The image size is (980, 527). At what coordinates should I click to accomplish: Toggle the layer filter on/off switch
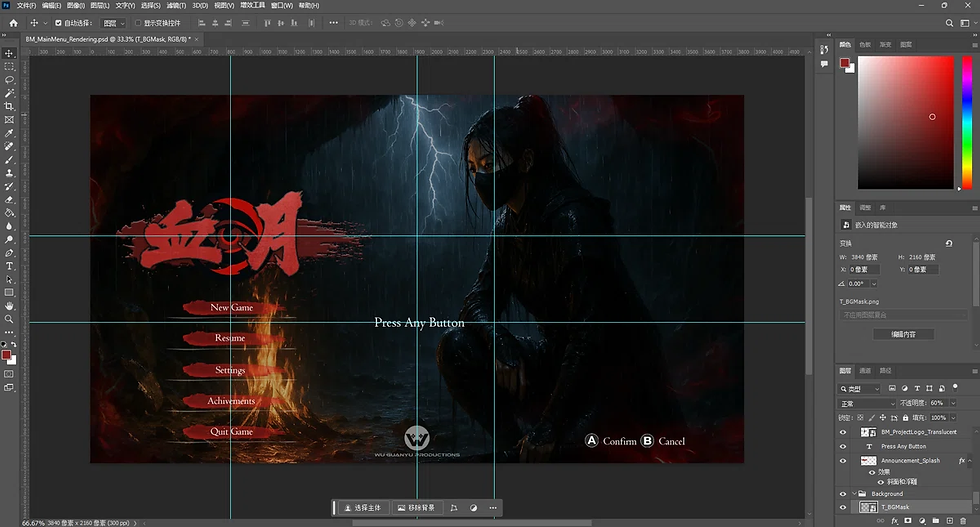pos(955,388)
